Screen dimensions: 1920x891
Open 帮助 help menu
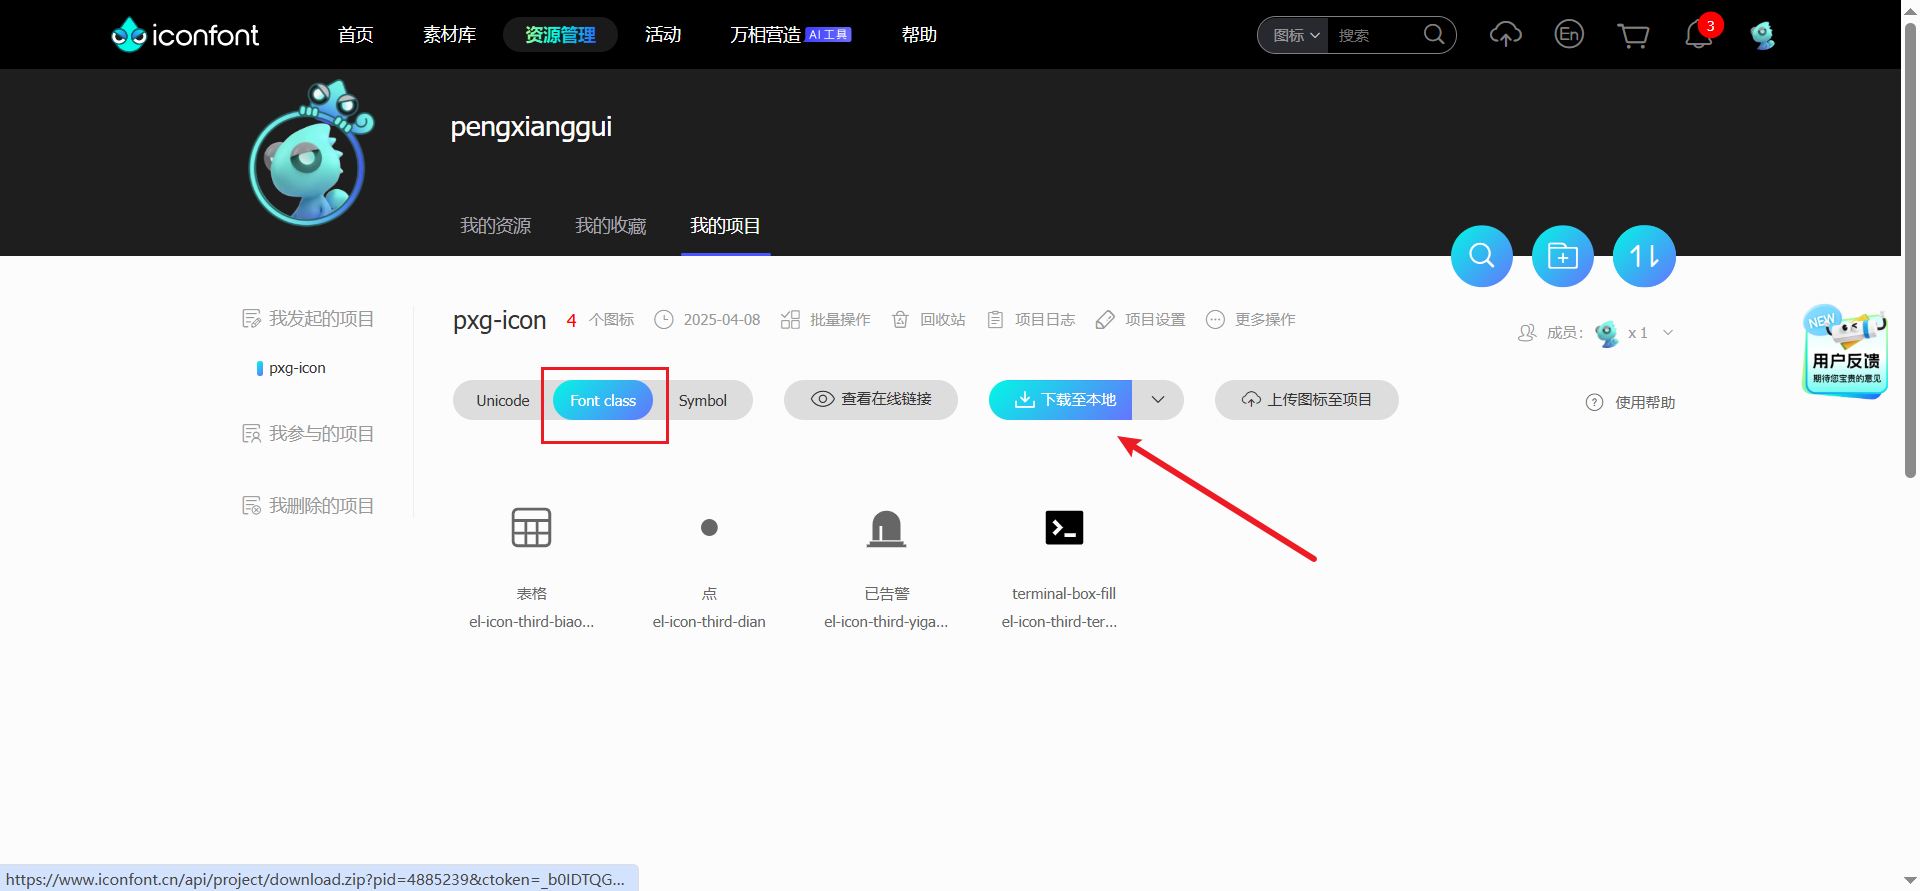click(x=919, y=35)
